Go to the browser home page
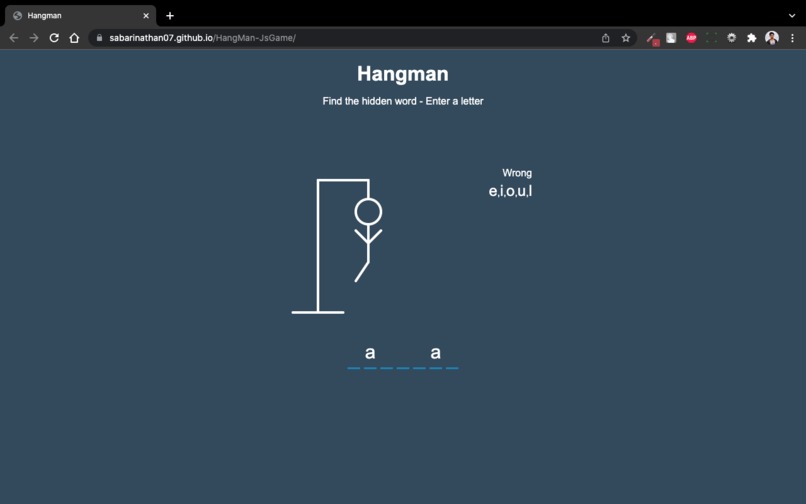The width and height of the screenshot is (806, 504). (x=74, y=38)
